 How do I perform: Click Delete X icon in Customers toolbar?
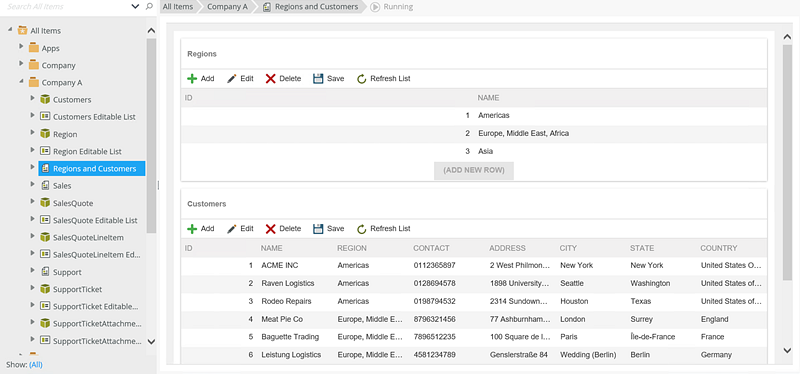pyautogui.click(x=270, y=229)
